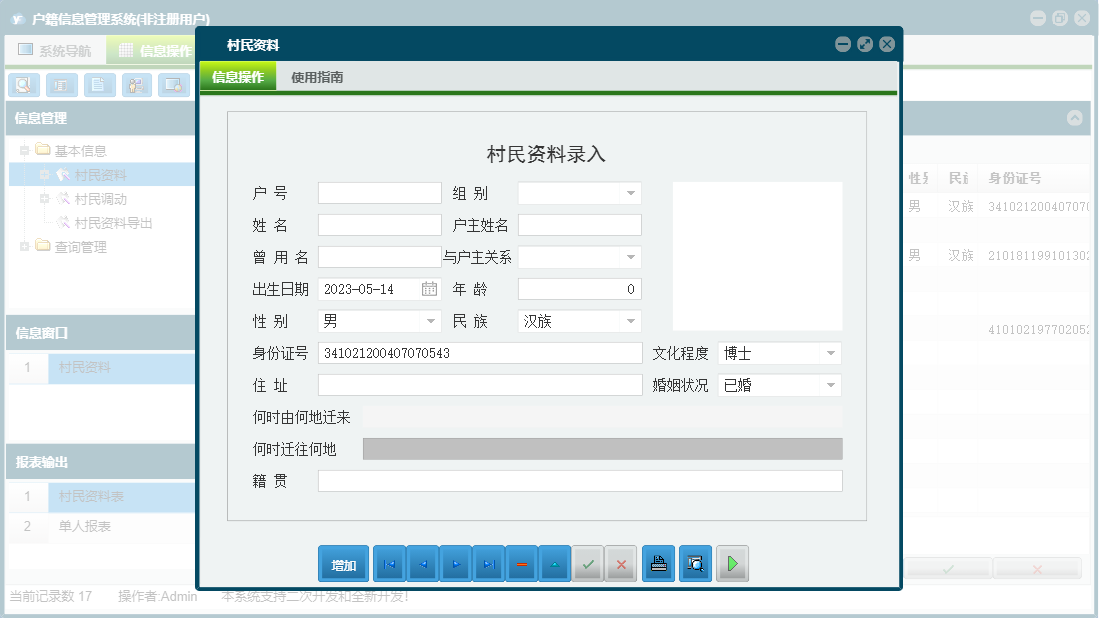
Task: Open 单人报表 under 报表输出
Action: 86,526
